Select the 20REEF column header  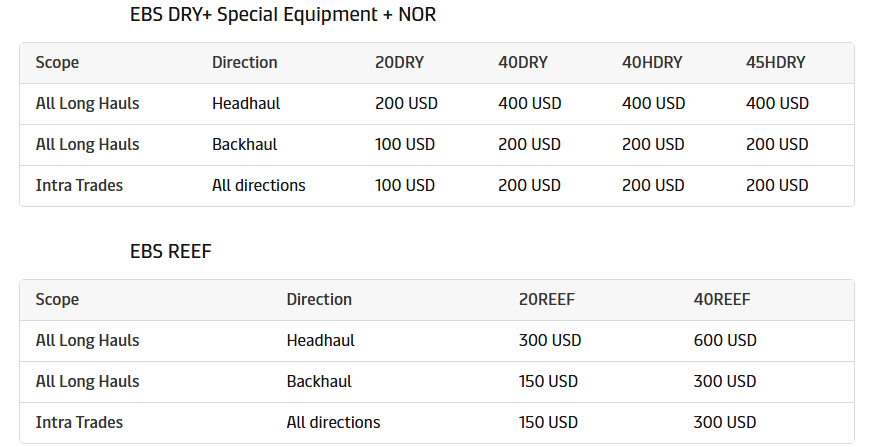coord(546,299)
